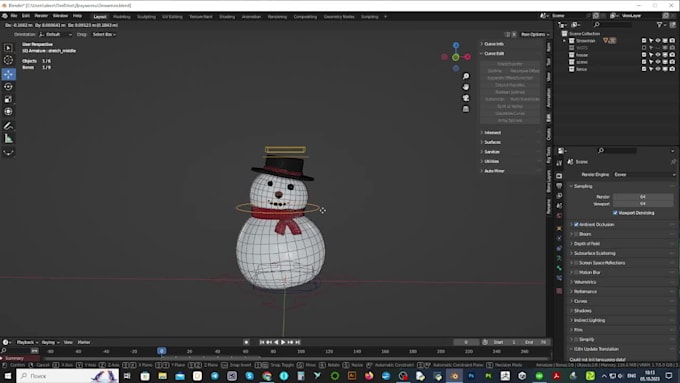Screen dimensions: 680x383
Task: Expand the Snowman collection in the outliner
Action: tap(565, 41)
